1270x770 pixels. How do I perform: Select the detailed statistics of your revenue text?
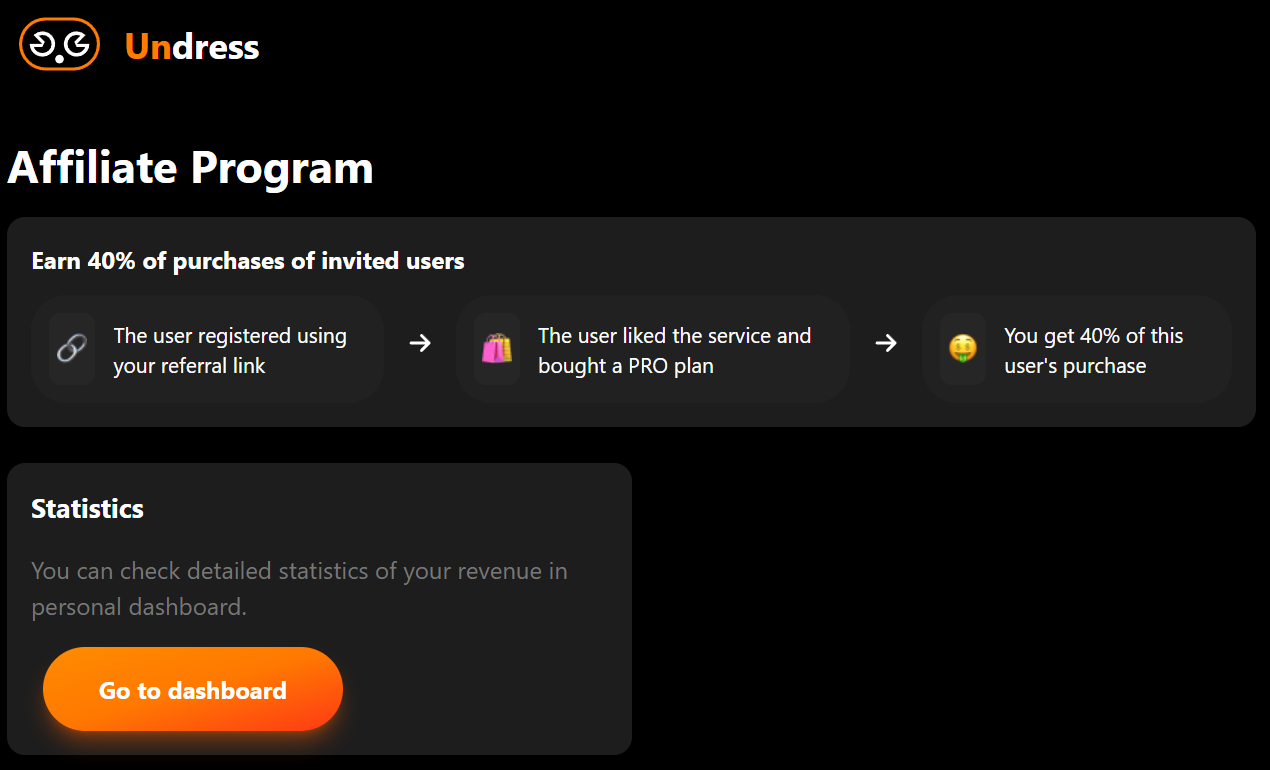coord(299,589)
